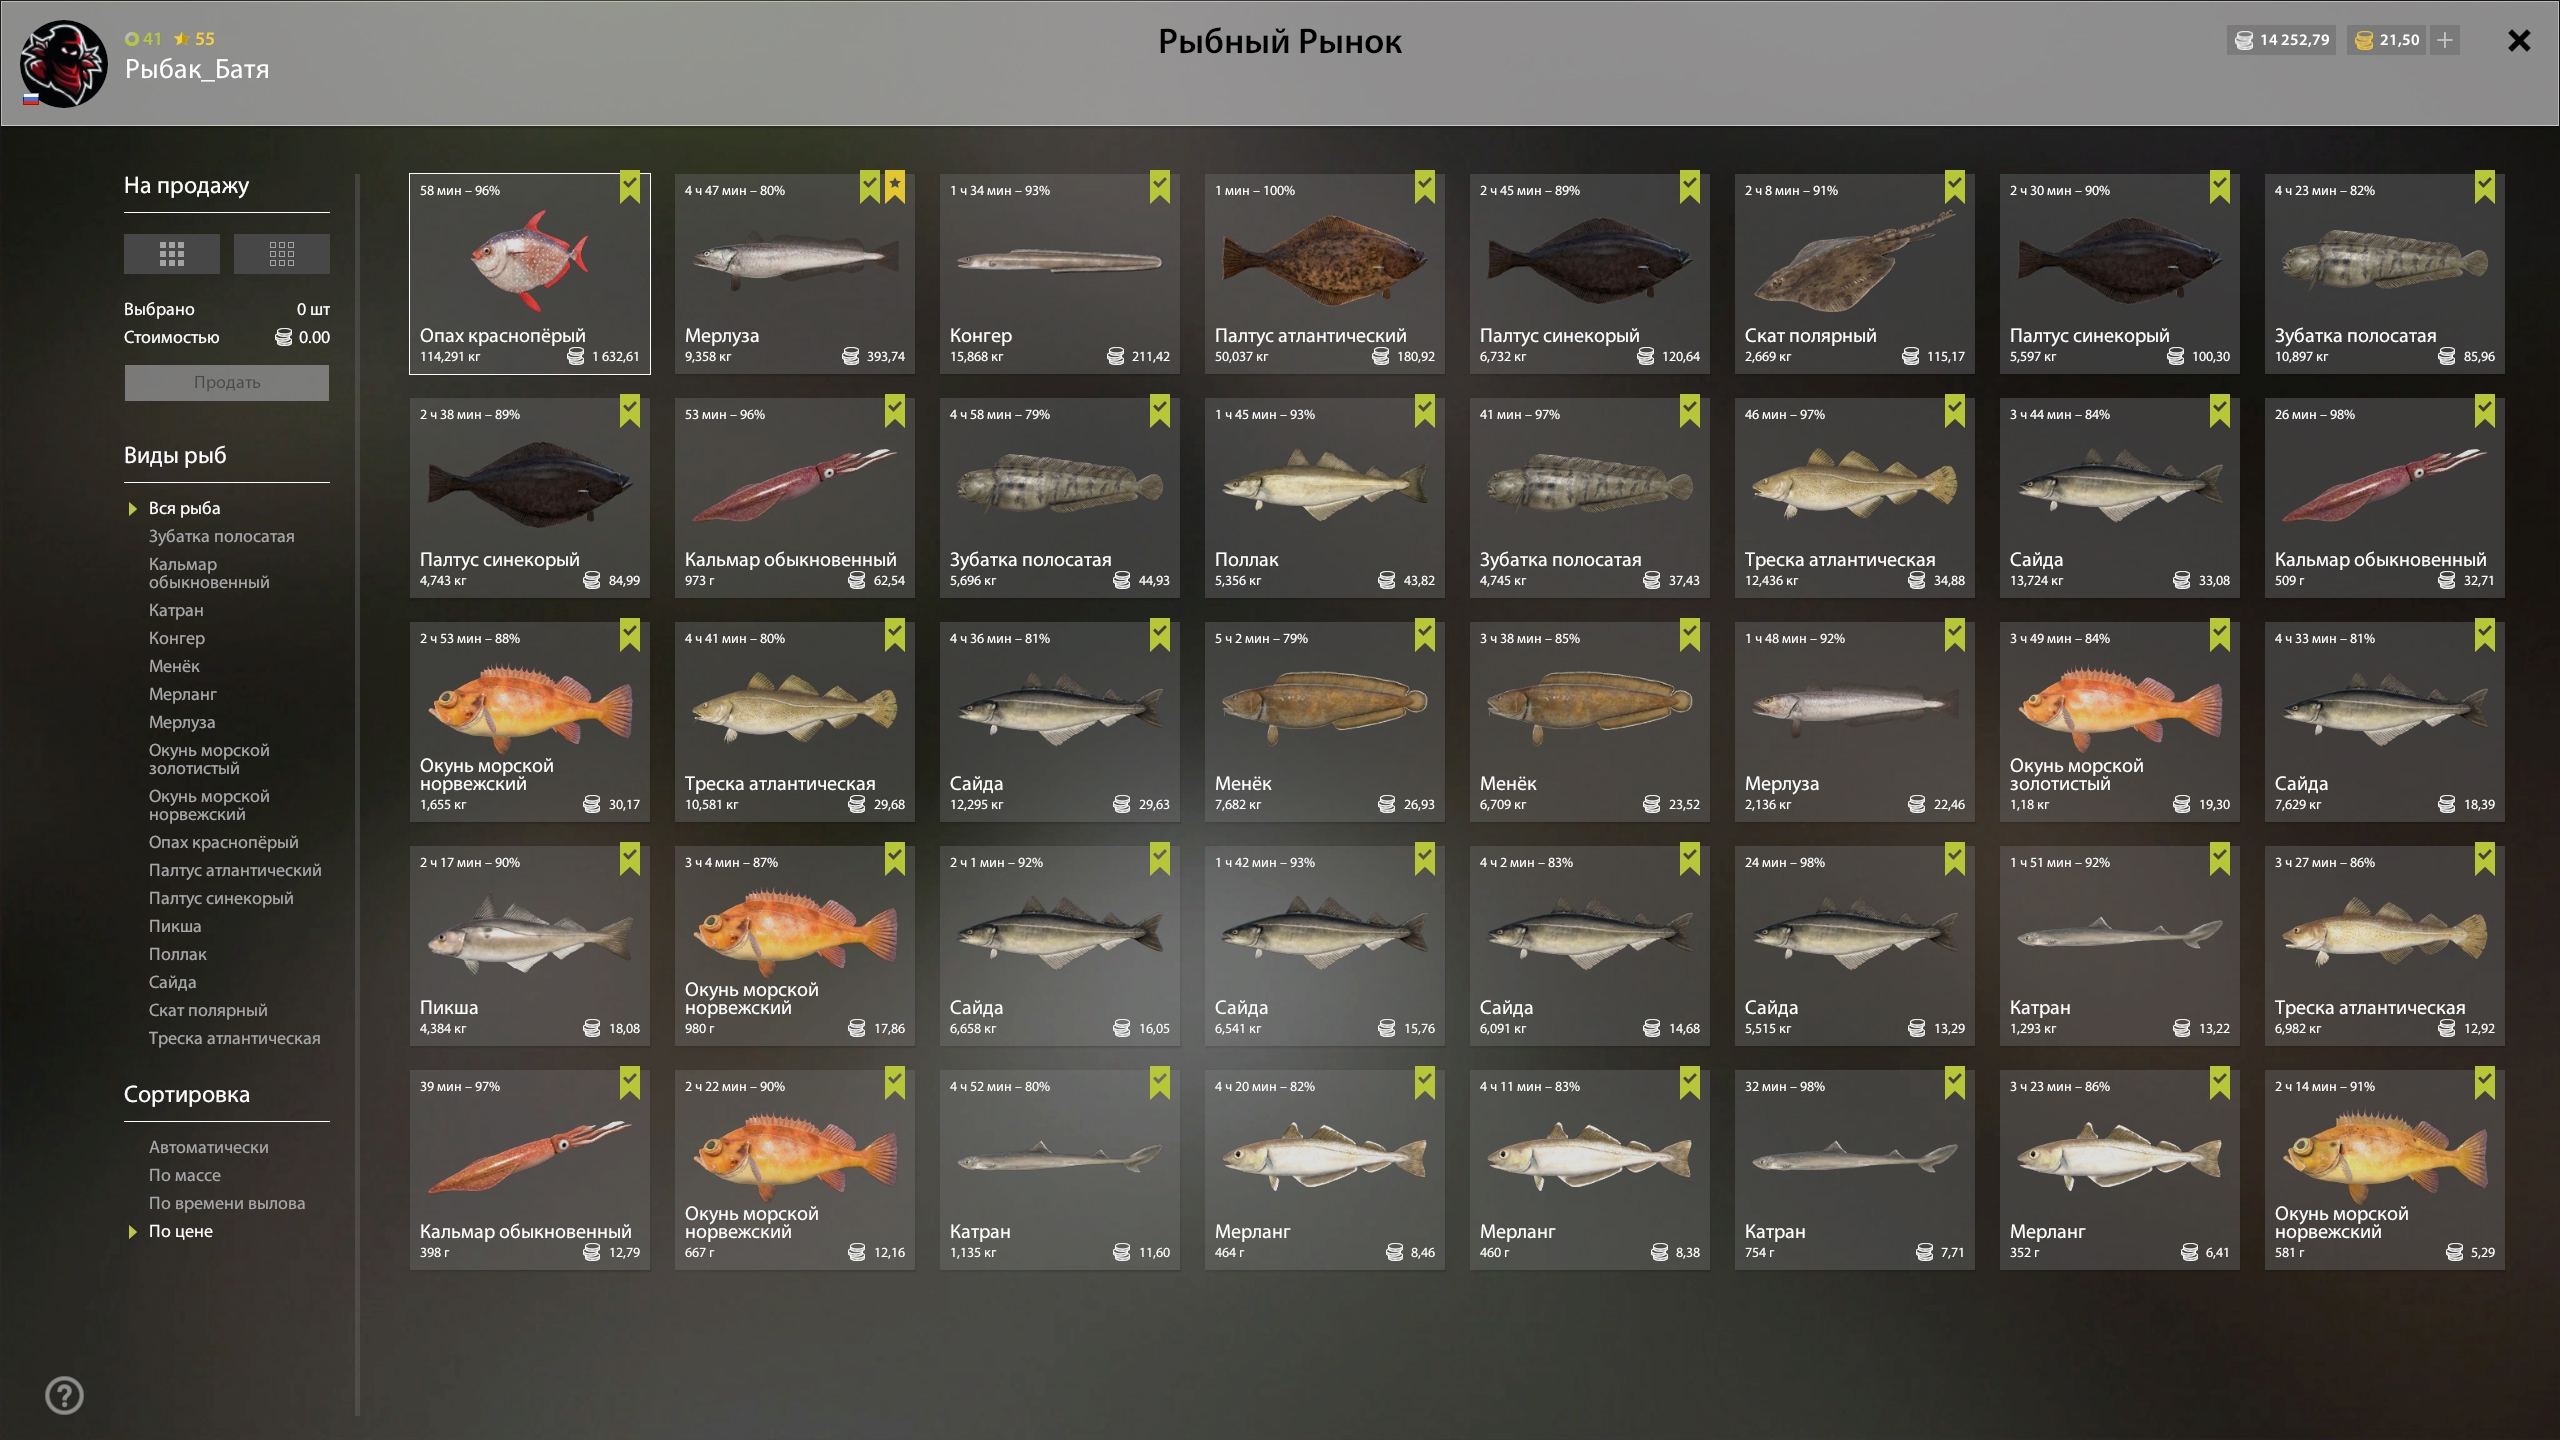Screen dimensions: 2560x1440
Task: Click the plus icon to add gold
Action: 2445,40
